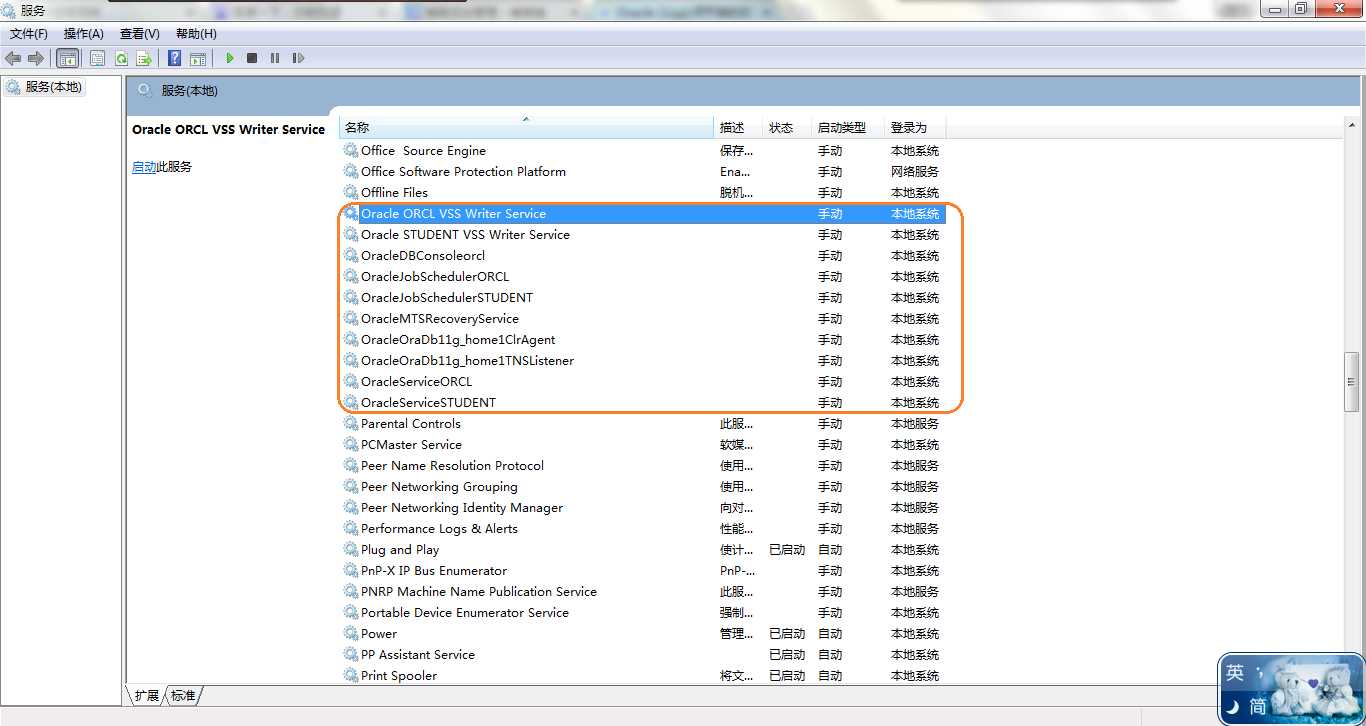Open the 帮助(H) menu
Image resolution: width=1366 pixels, height=726 pixels.
(196, 34)
